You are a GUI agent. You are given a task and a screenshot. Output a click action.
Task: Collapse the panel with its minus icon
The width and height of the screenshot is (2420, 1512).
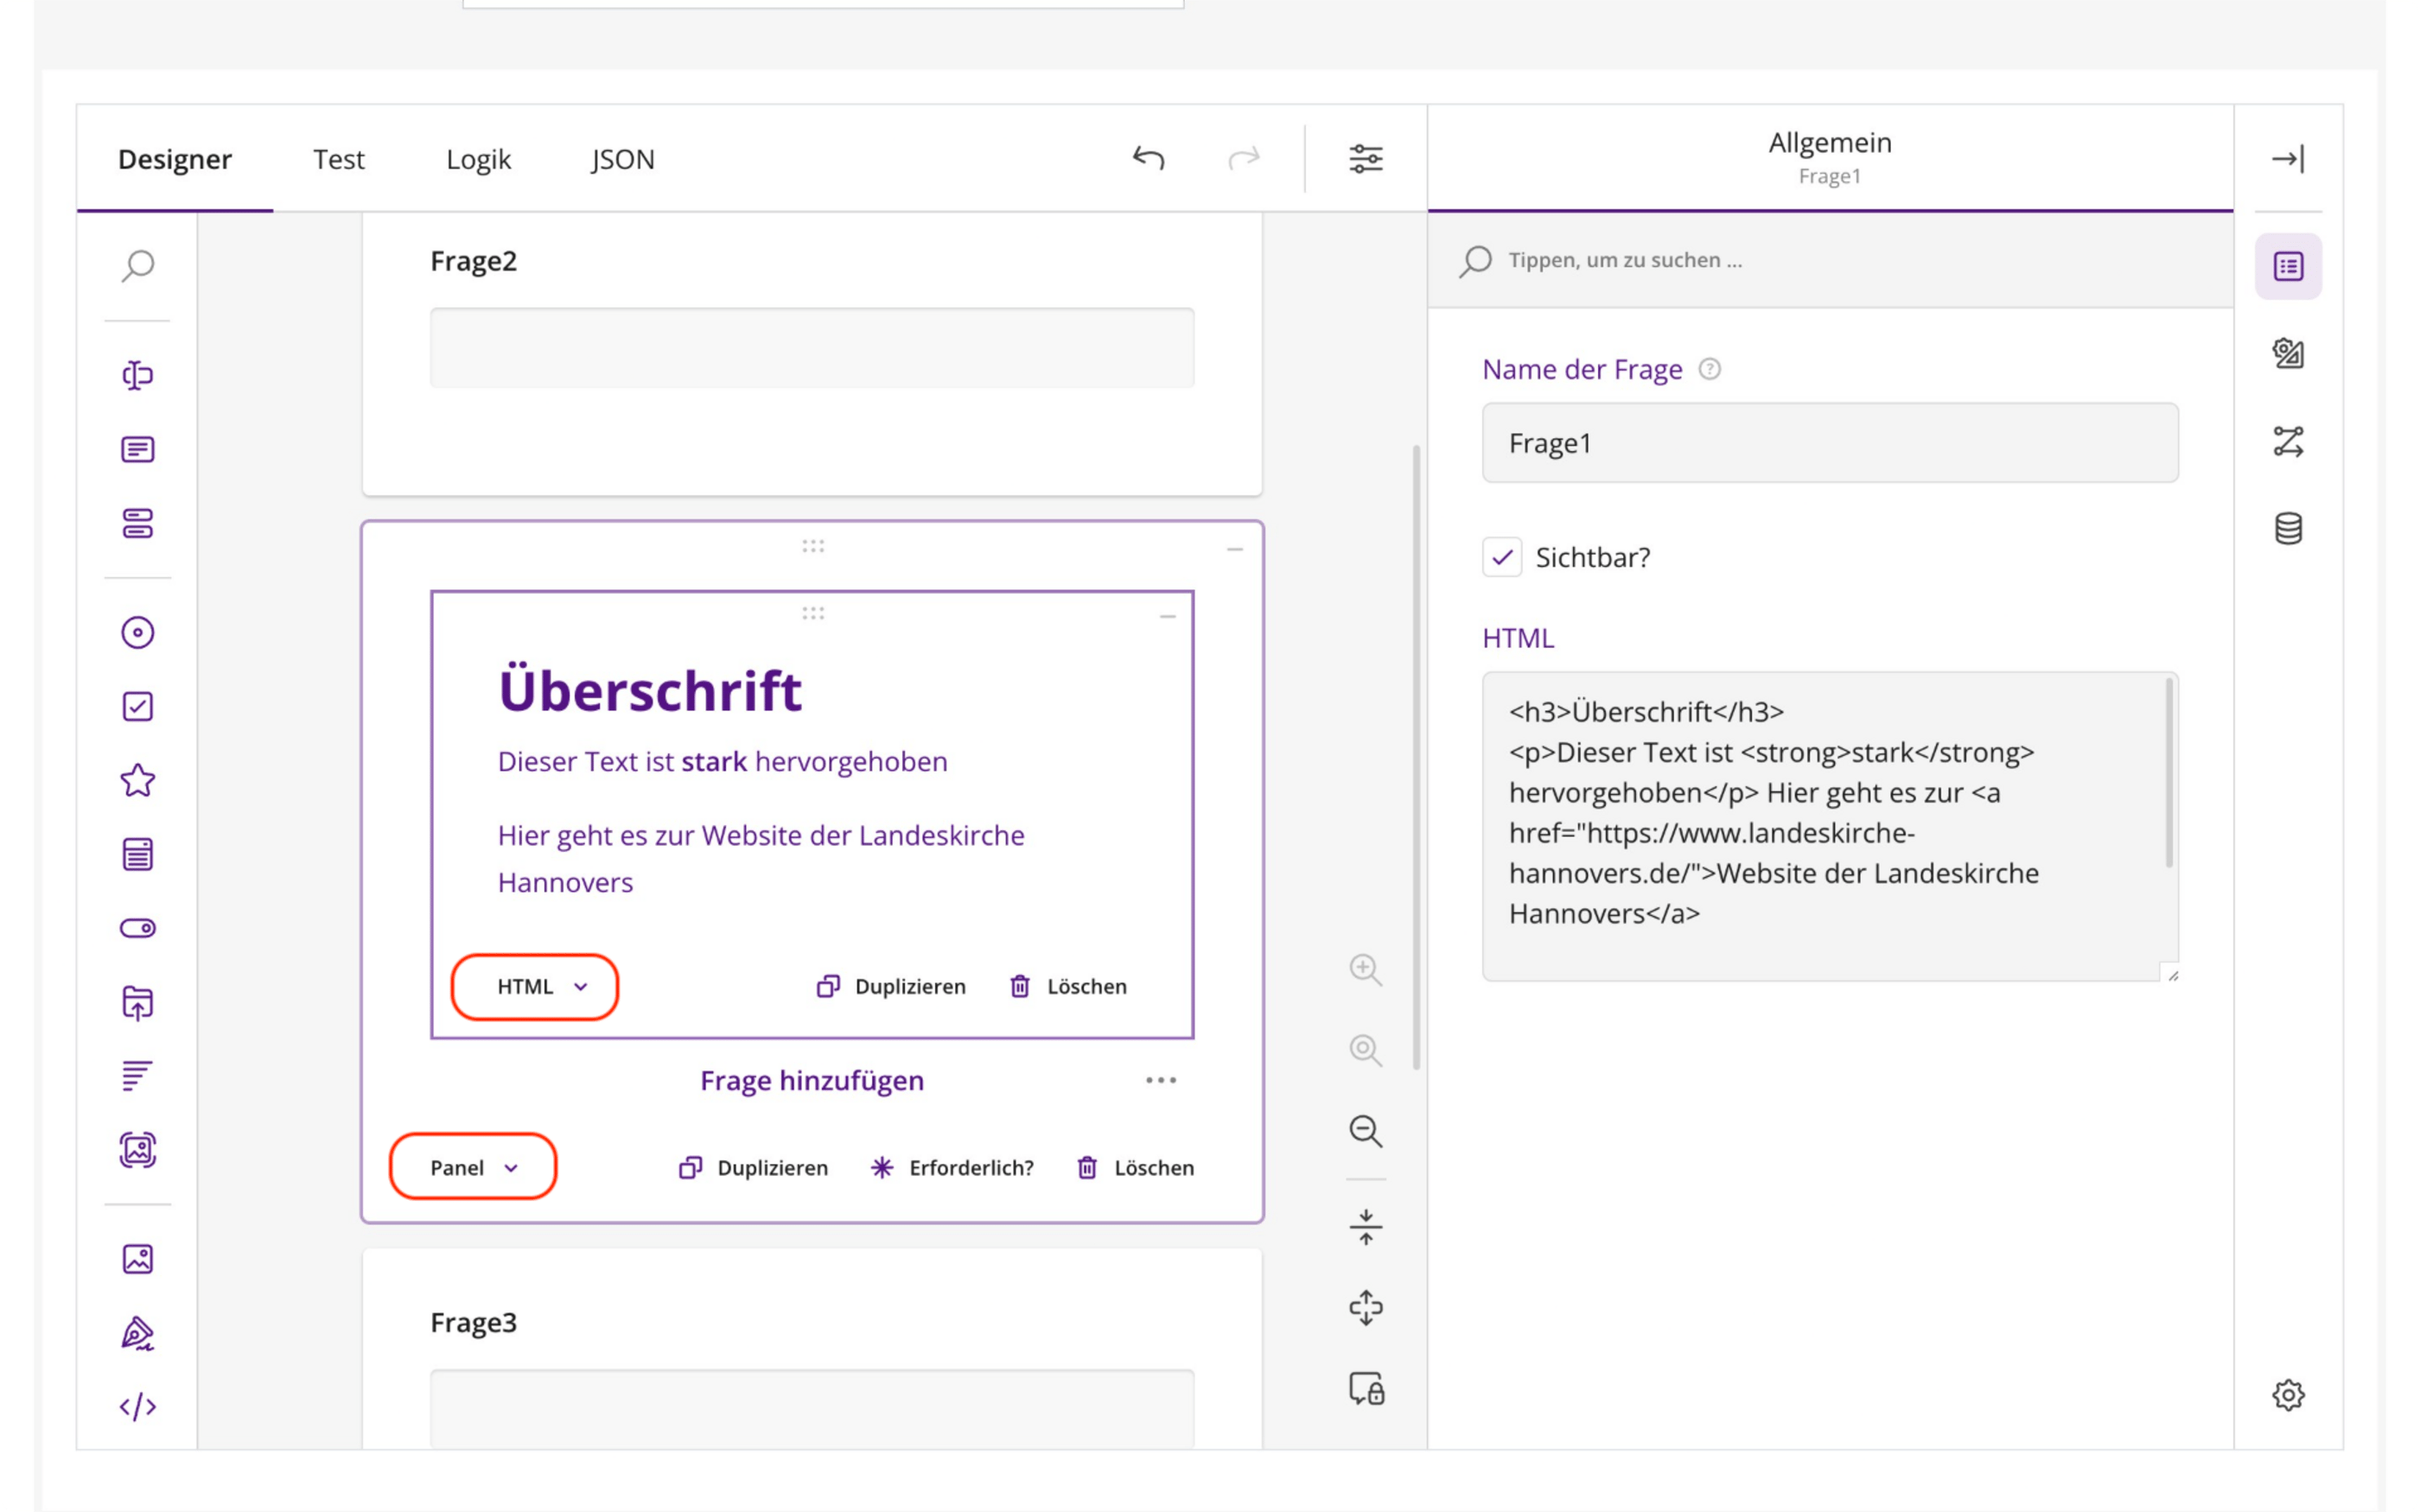click(1235, 549)
